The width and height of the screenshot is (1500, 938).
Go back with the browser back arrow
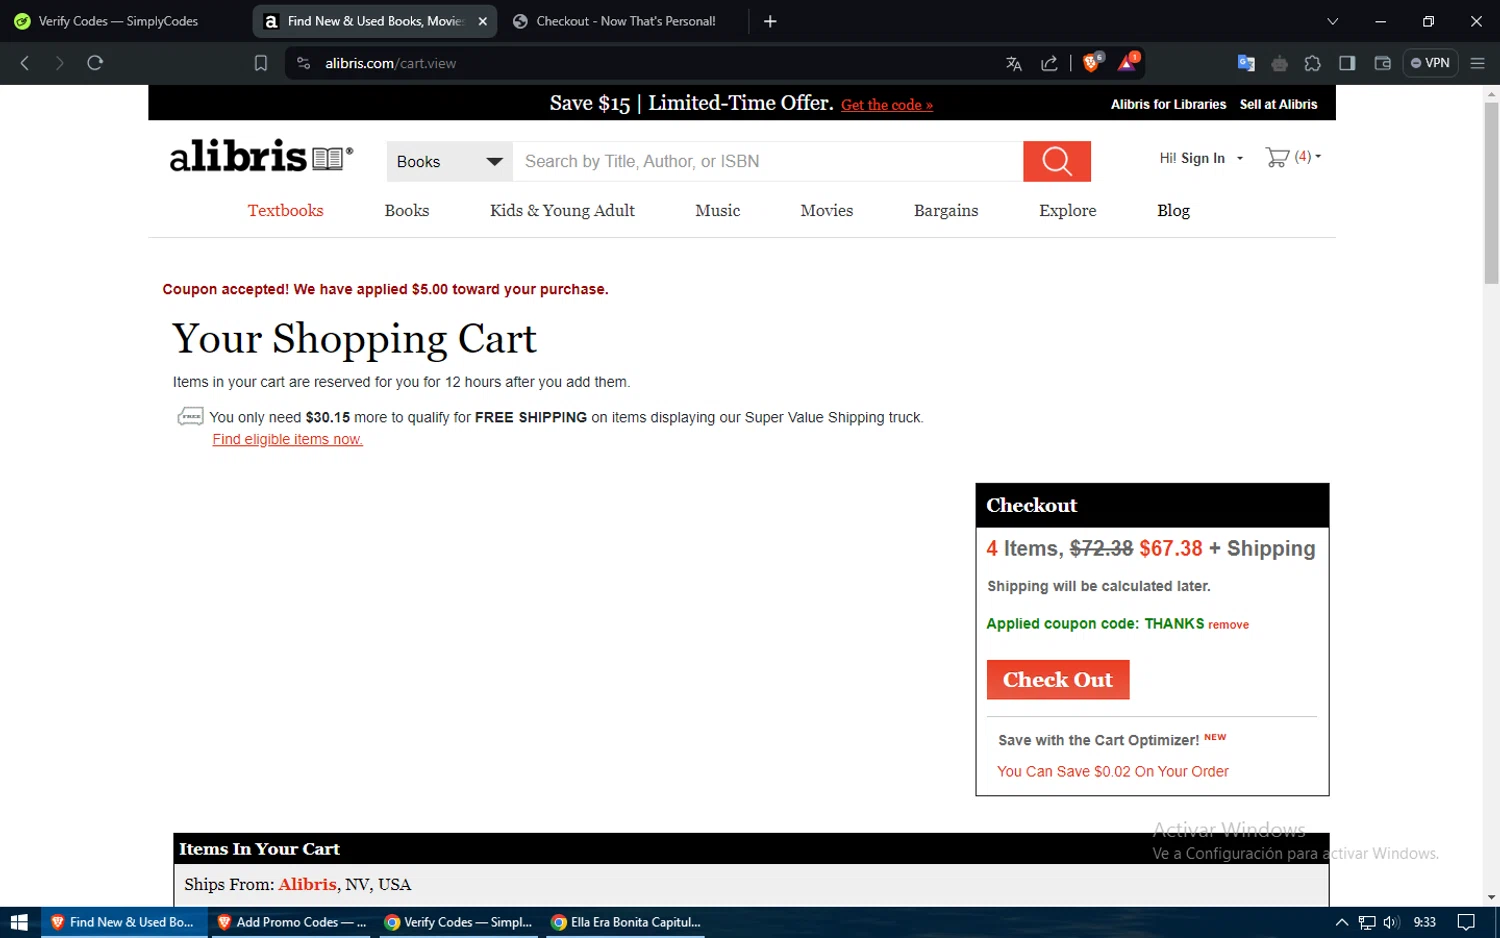click(25, 63)
